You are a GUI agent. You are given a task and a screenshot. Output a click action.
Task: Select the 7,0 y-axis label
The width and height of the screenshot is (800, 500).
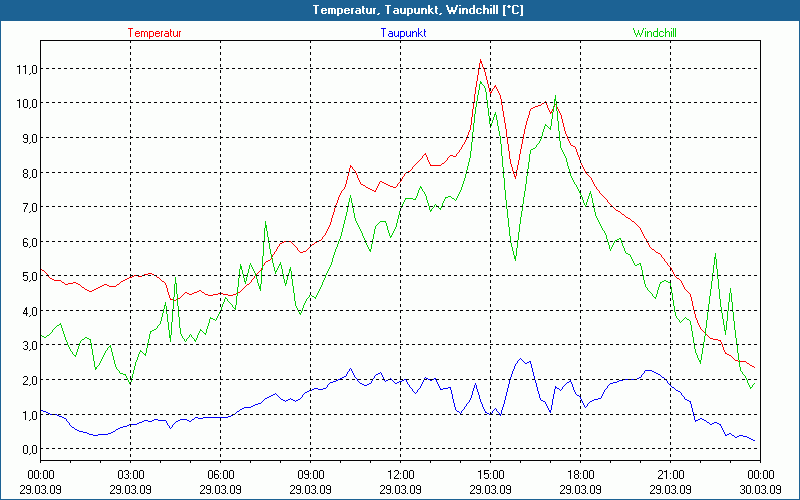pos(29,207)
